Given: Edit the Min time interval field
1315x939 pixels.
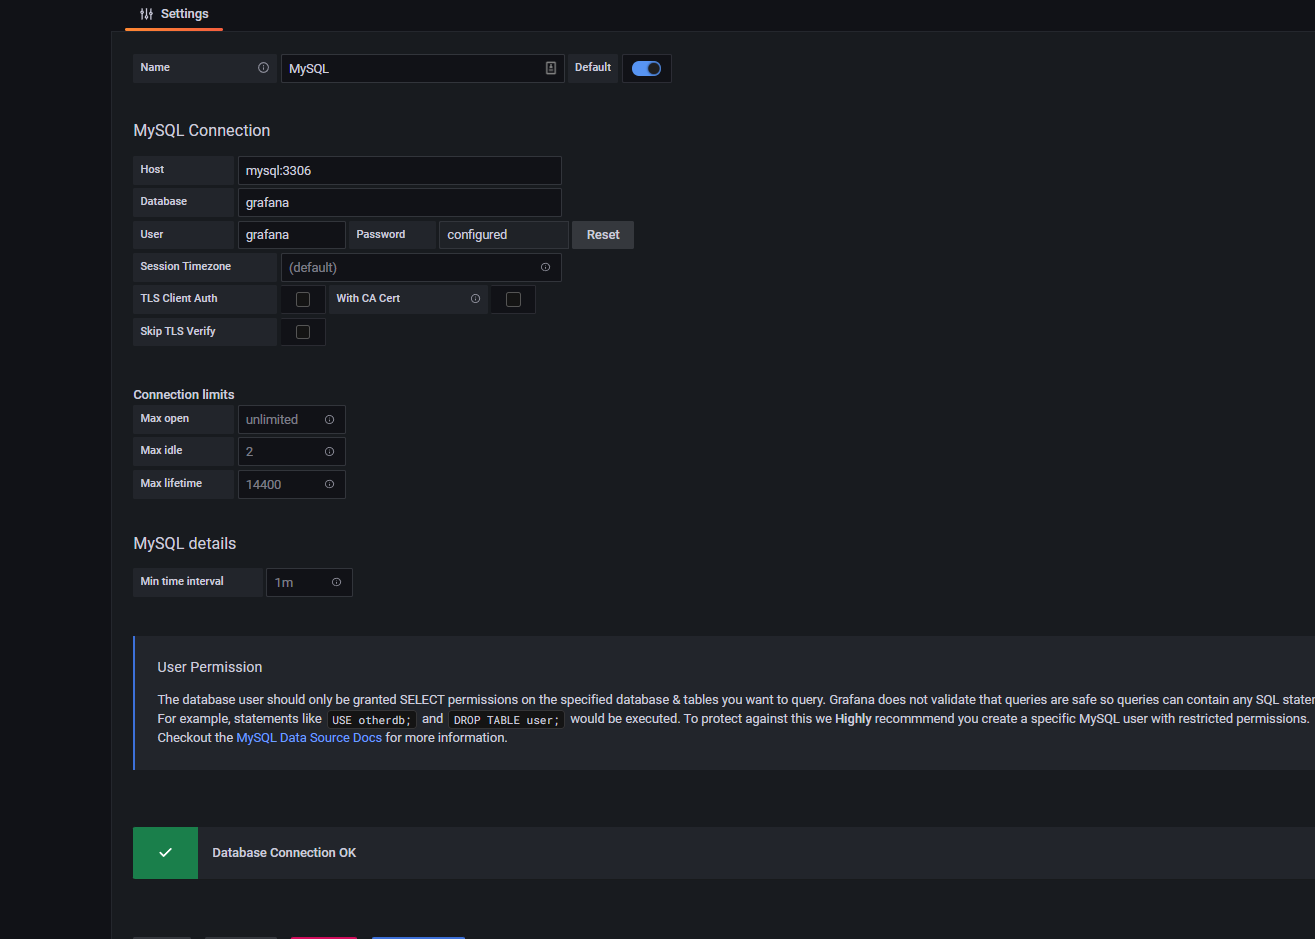Looking at the screenshot, I should pyautogui.click(x=309, y=582).
